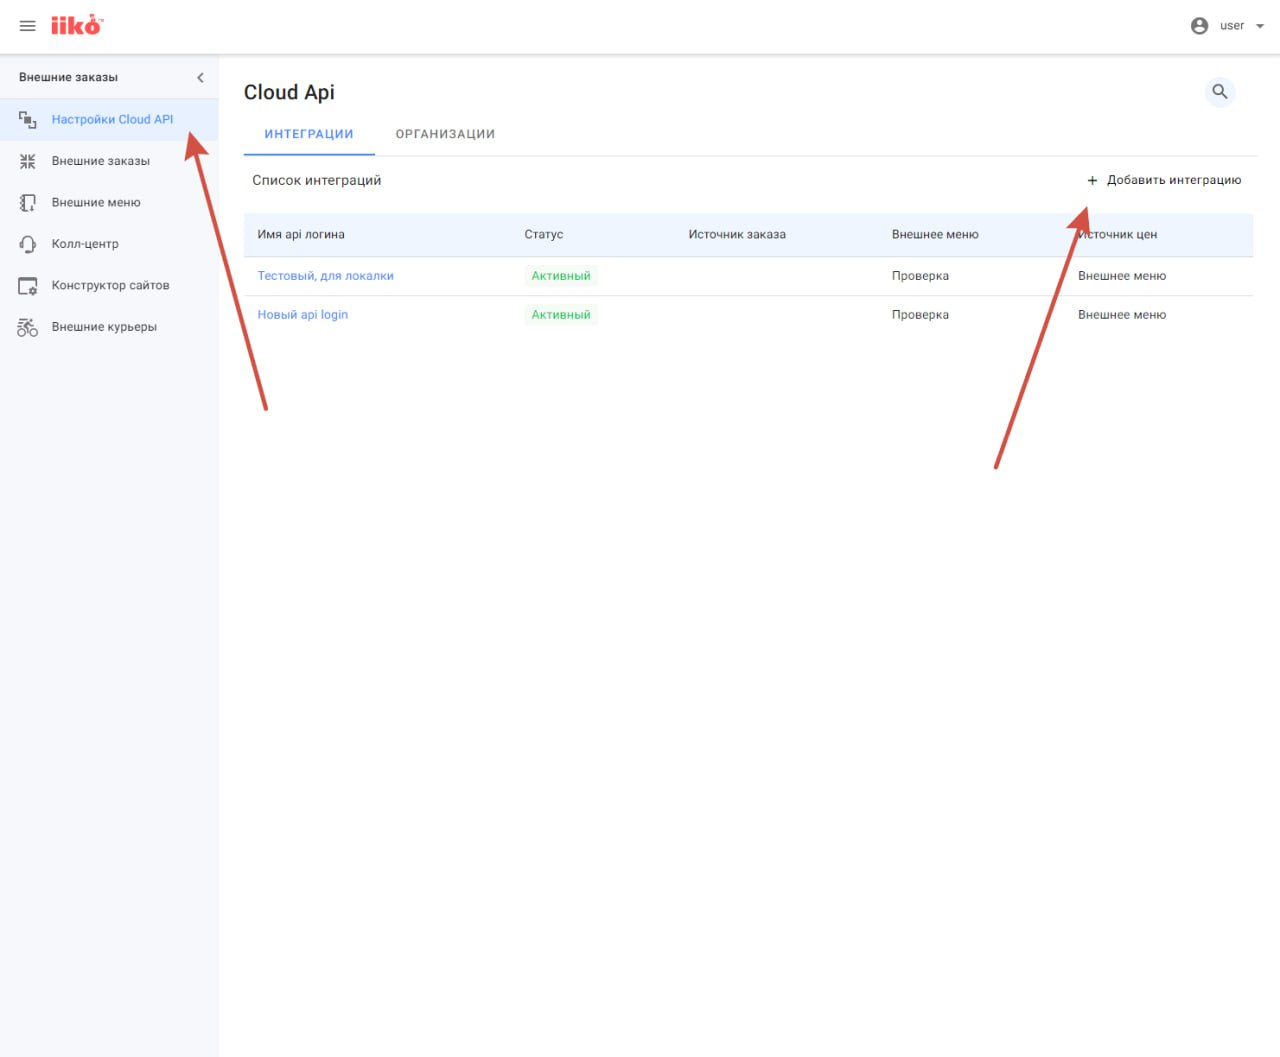Click the plus icon for adding integration
Screen dimensions: 1280x1057
[x=1092, y=181]
